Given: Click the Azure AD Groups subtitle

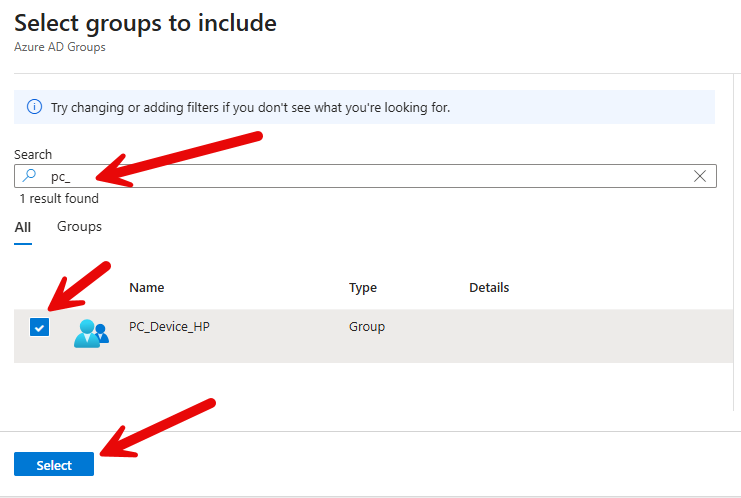Looking at the screenshot, I should 60,46.
